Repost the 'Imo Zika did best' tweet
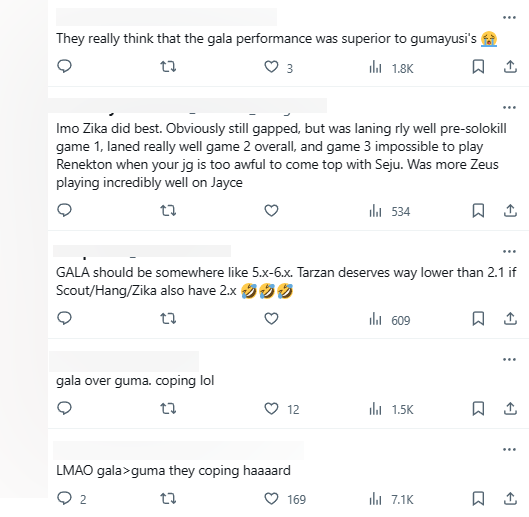 (168, 211)
